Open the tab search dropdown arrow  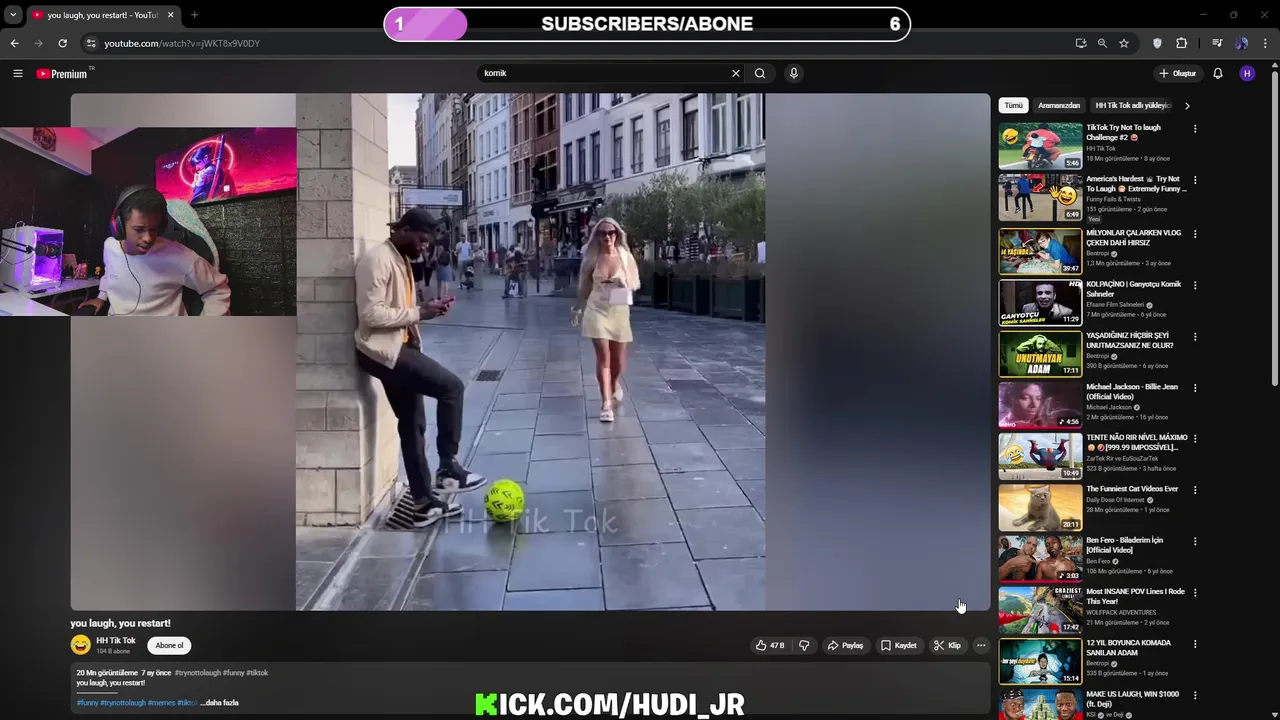13,15
